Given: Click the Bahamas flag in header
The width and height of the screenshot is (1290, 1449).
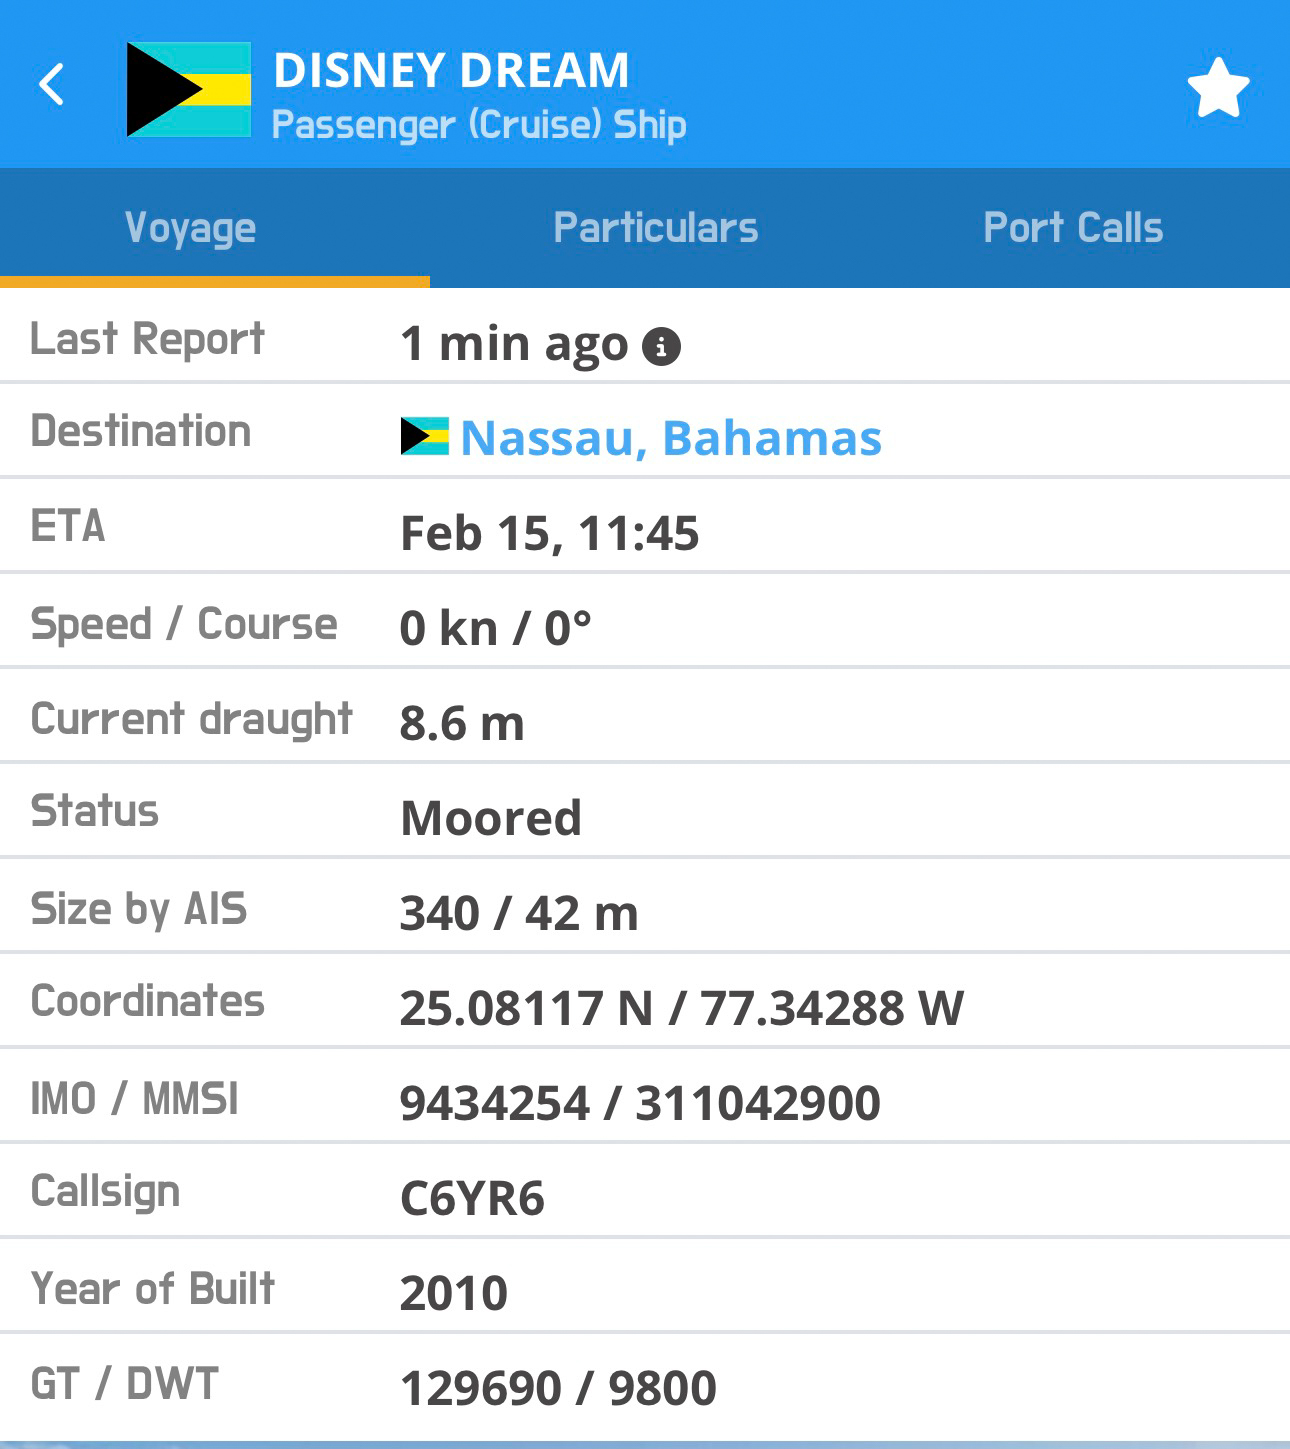Looking at the screenshot, I should (x=188, y=89).
